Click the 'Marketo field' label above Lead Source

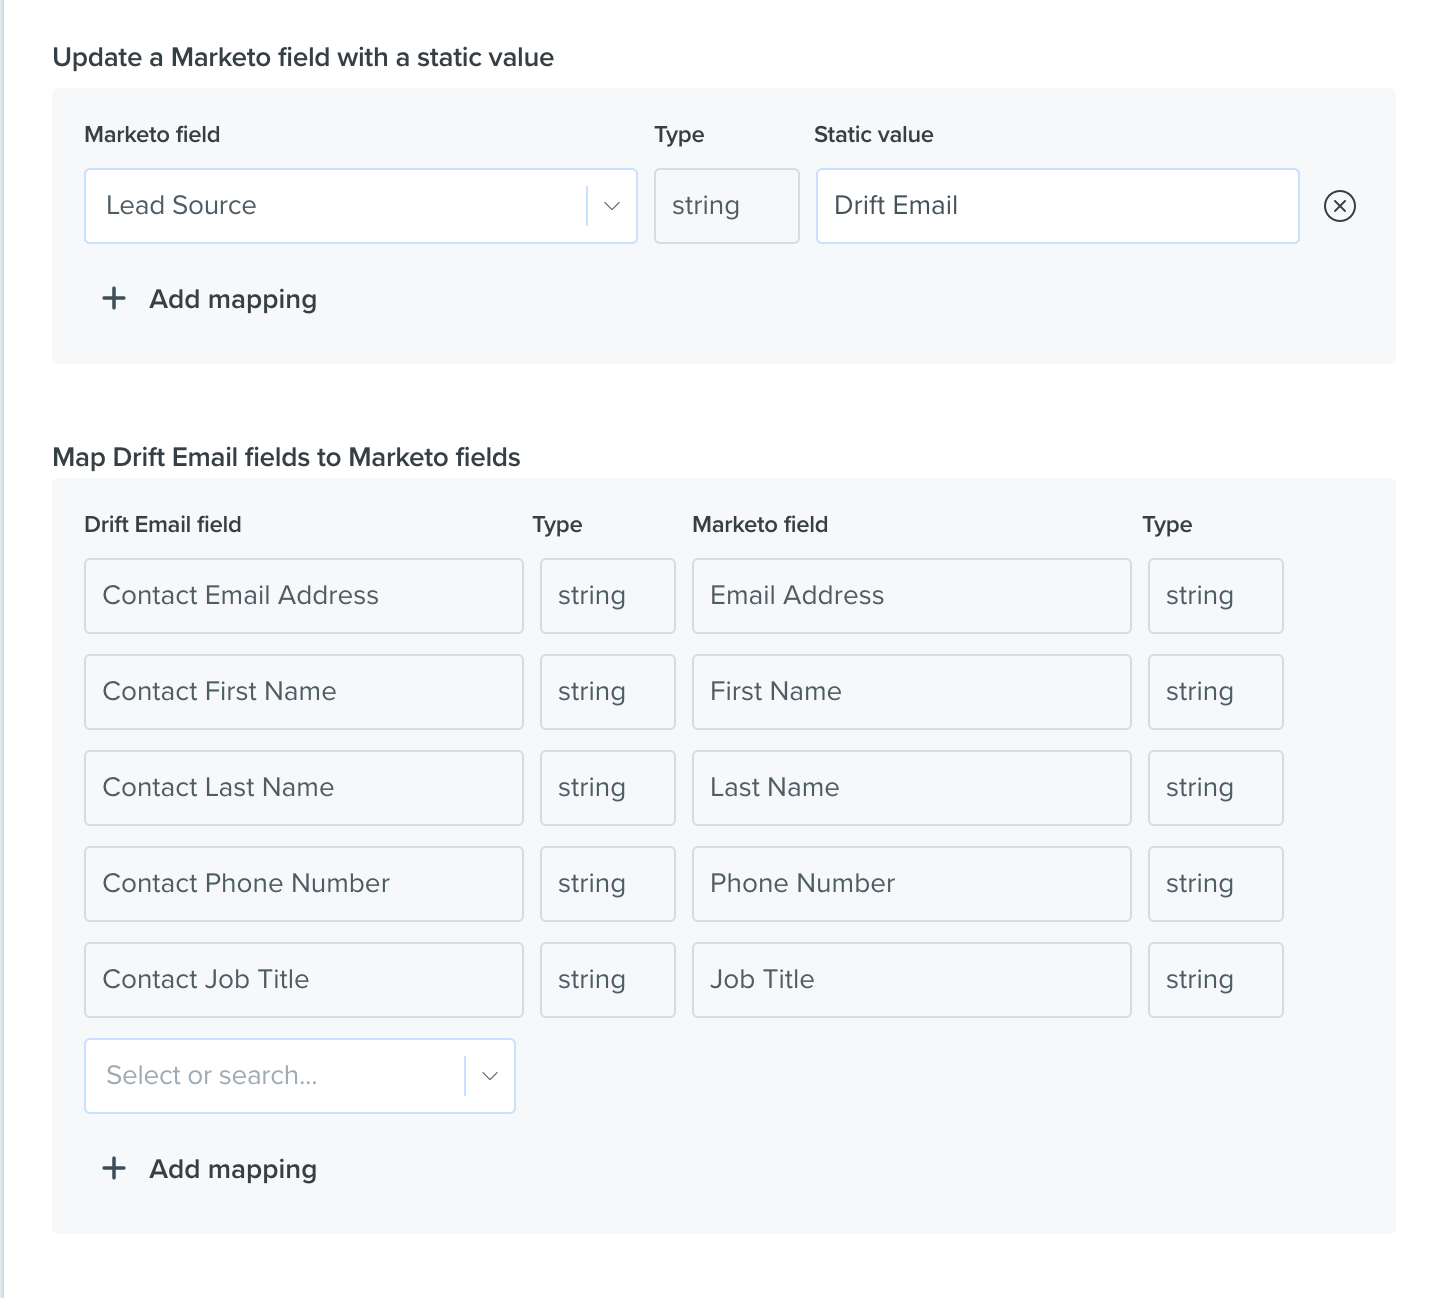click(x=152, y=135)
